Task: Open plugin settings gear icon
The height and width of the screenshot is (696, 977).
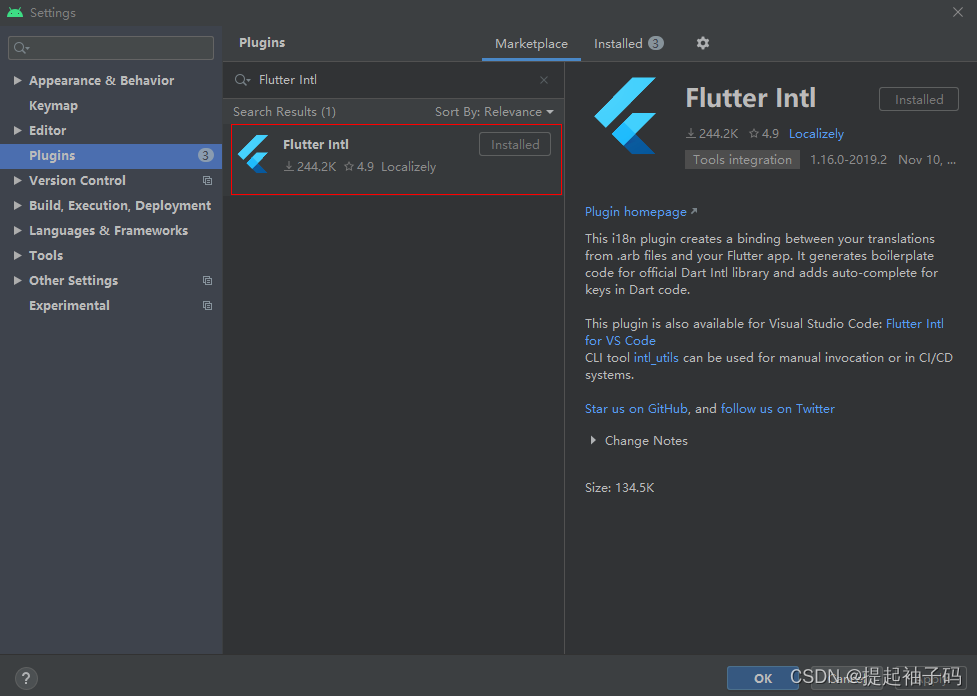Action: coord(702,43)
